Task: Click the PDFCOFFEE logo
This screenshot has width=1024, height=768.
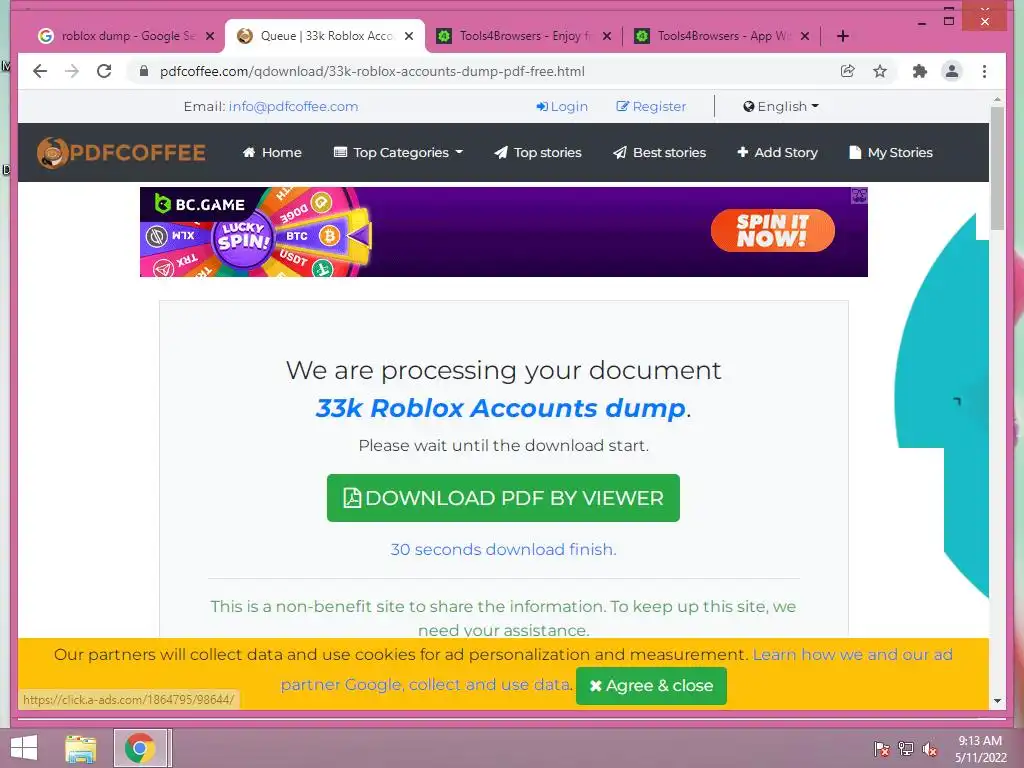Action: point(121,153)
